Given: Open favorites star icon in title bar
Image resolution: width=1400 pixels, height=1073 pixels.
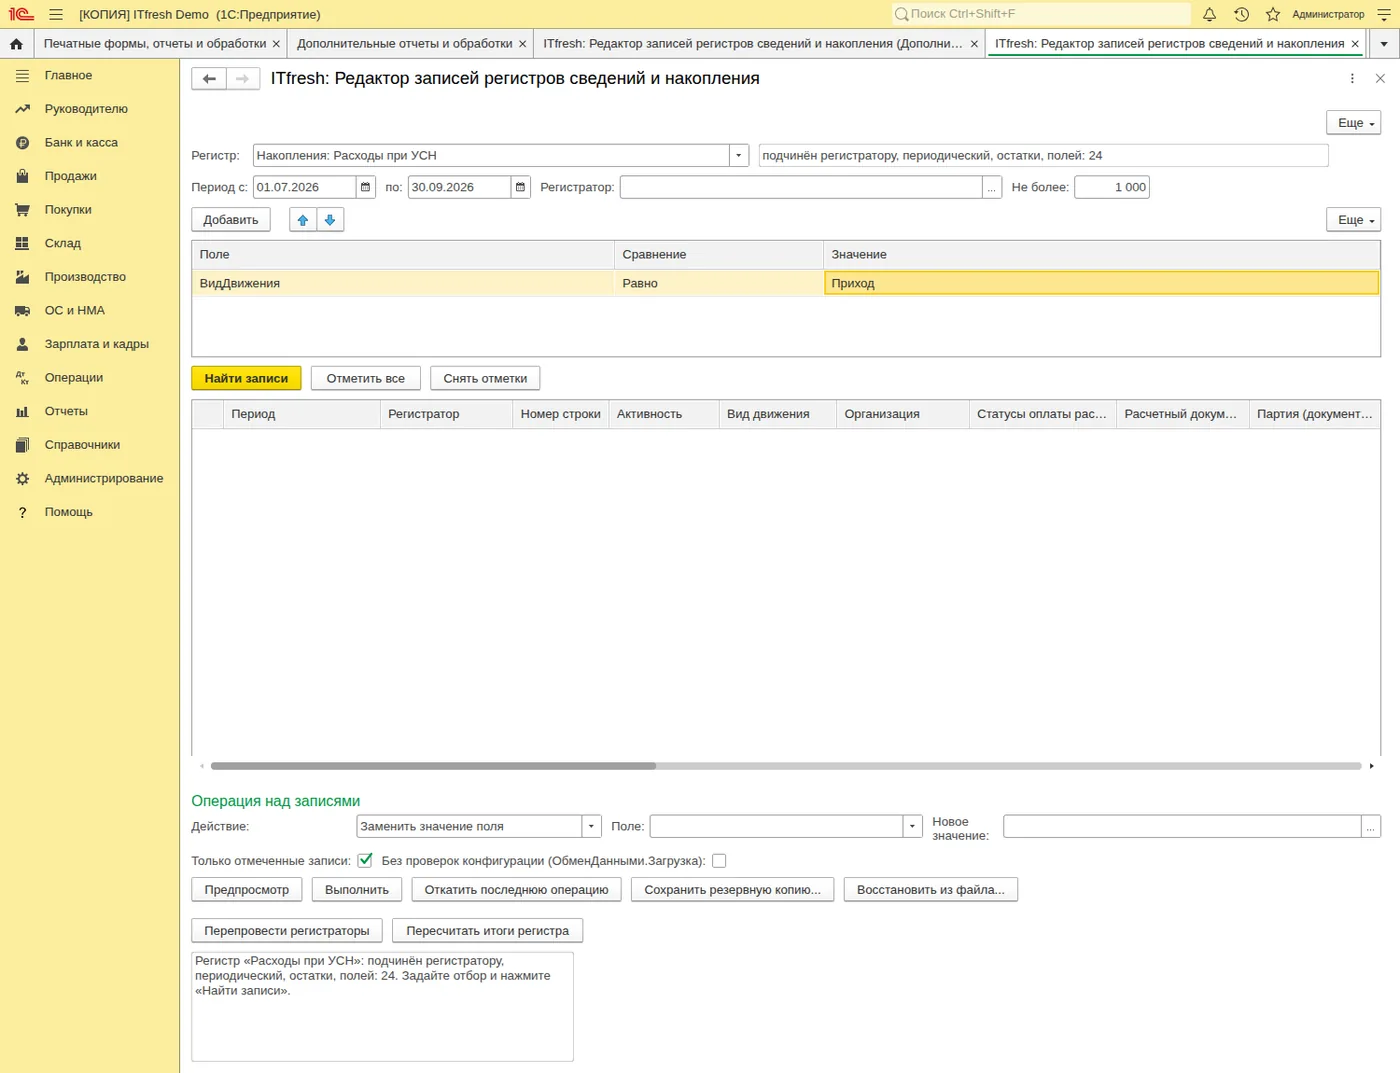Looking at the screenshot, I should (1273, 14).
